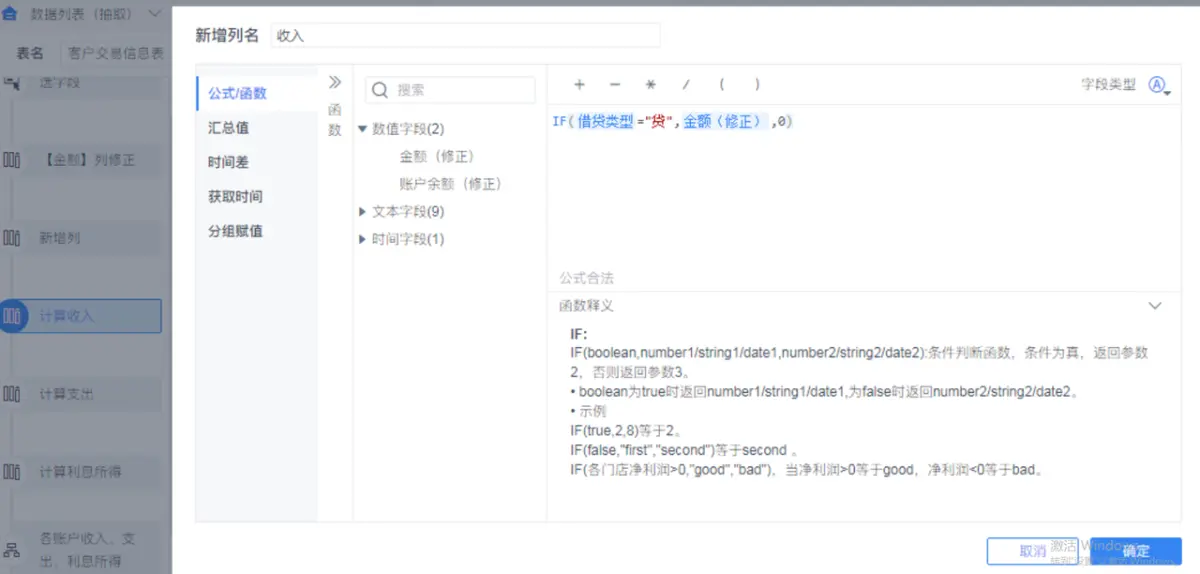
Task: Insert the minus operator into formula
Action: tap(615, 85)
